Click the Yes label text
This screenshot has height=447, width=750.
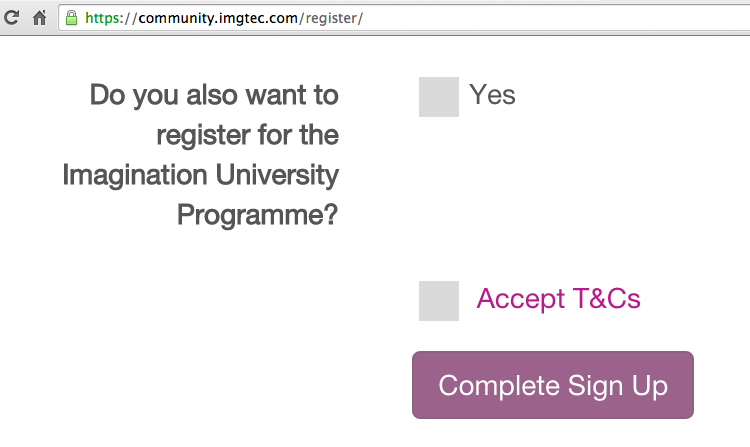tap(492, 95)
